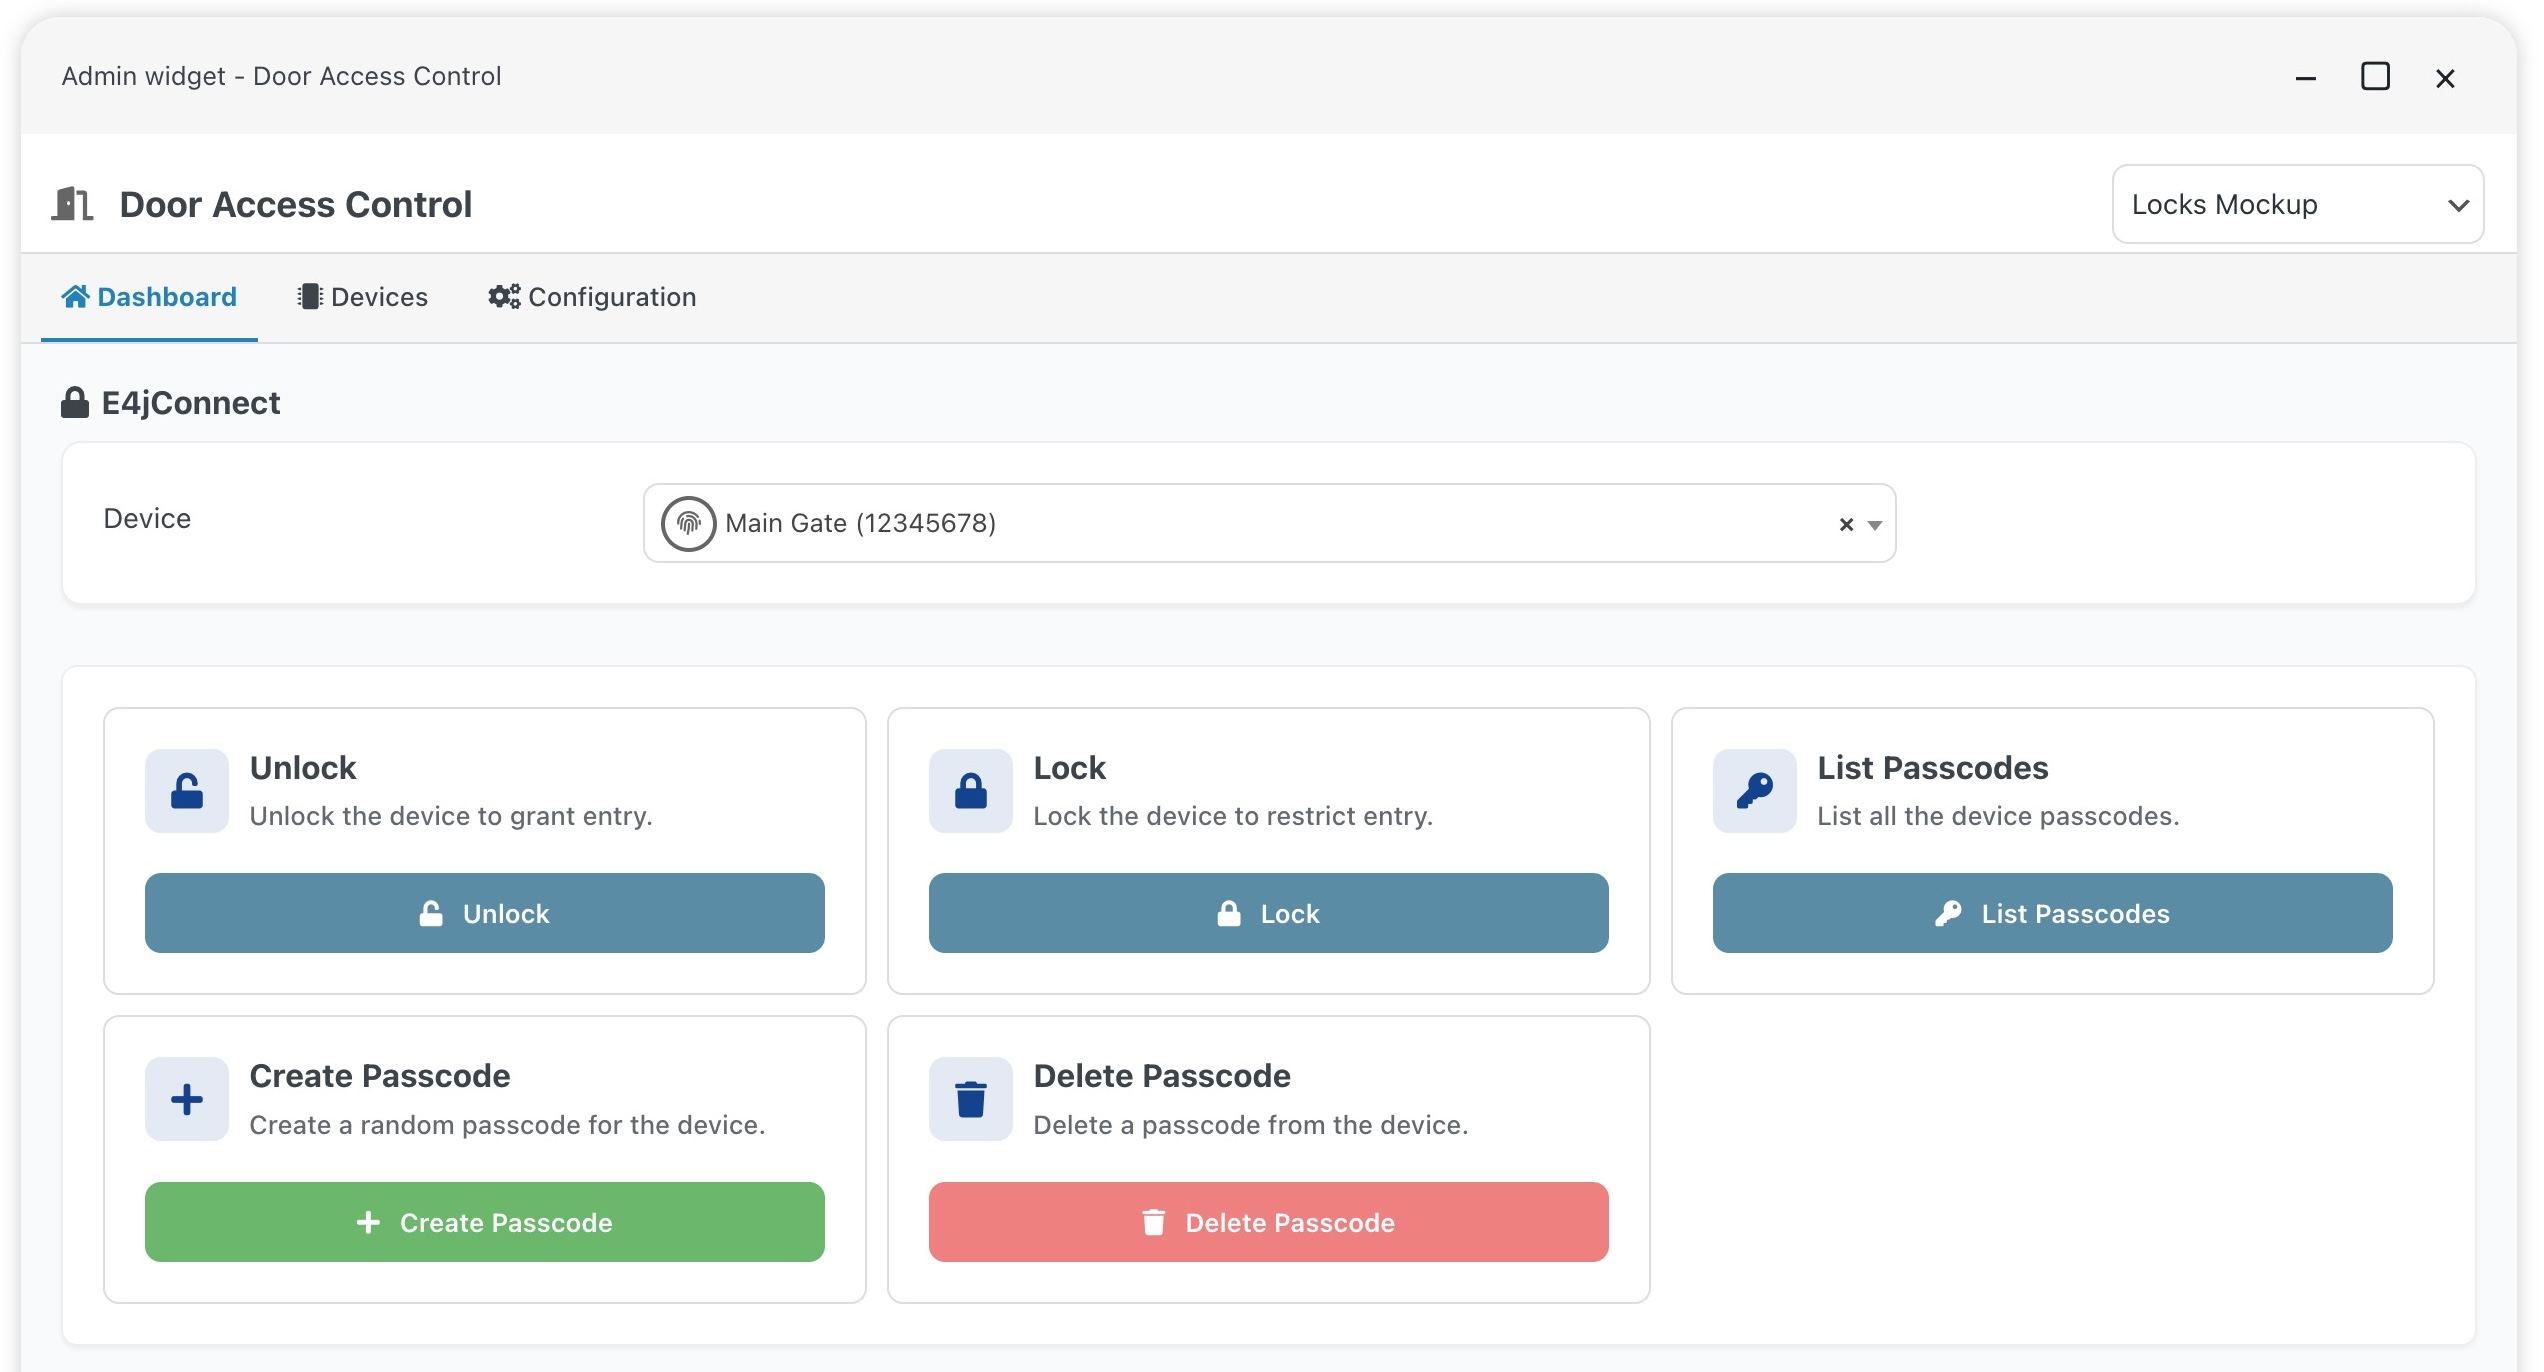Open the Locks Mockup dropdown

(2296, 204)
